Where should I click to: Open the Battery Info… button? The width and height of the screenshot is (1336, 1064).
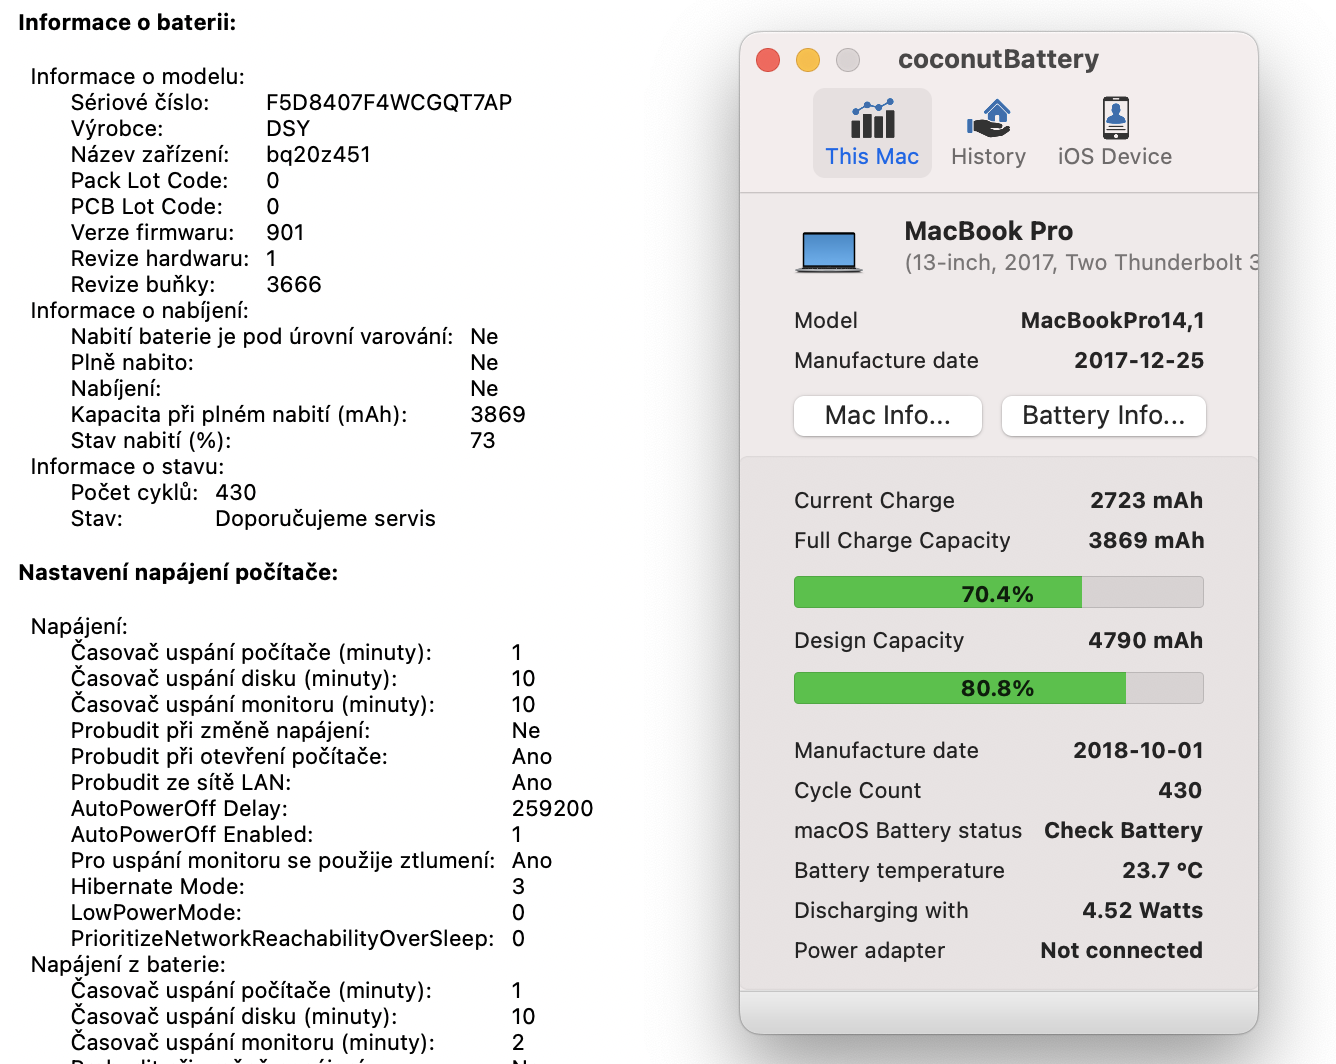click(1104, 416)
